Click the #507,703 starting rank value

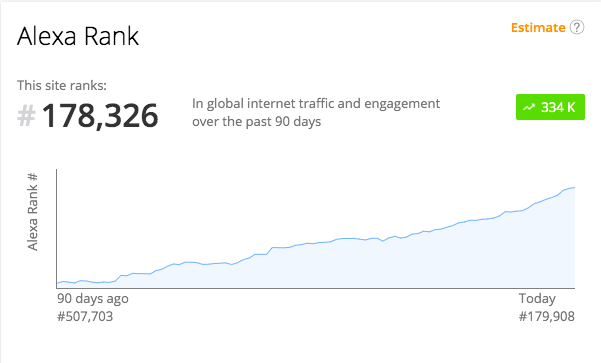(85, 317)
